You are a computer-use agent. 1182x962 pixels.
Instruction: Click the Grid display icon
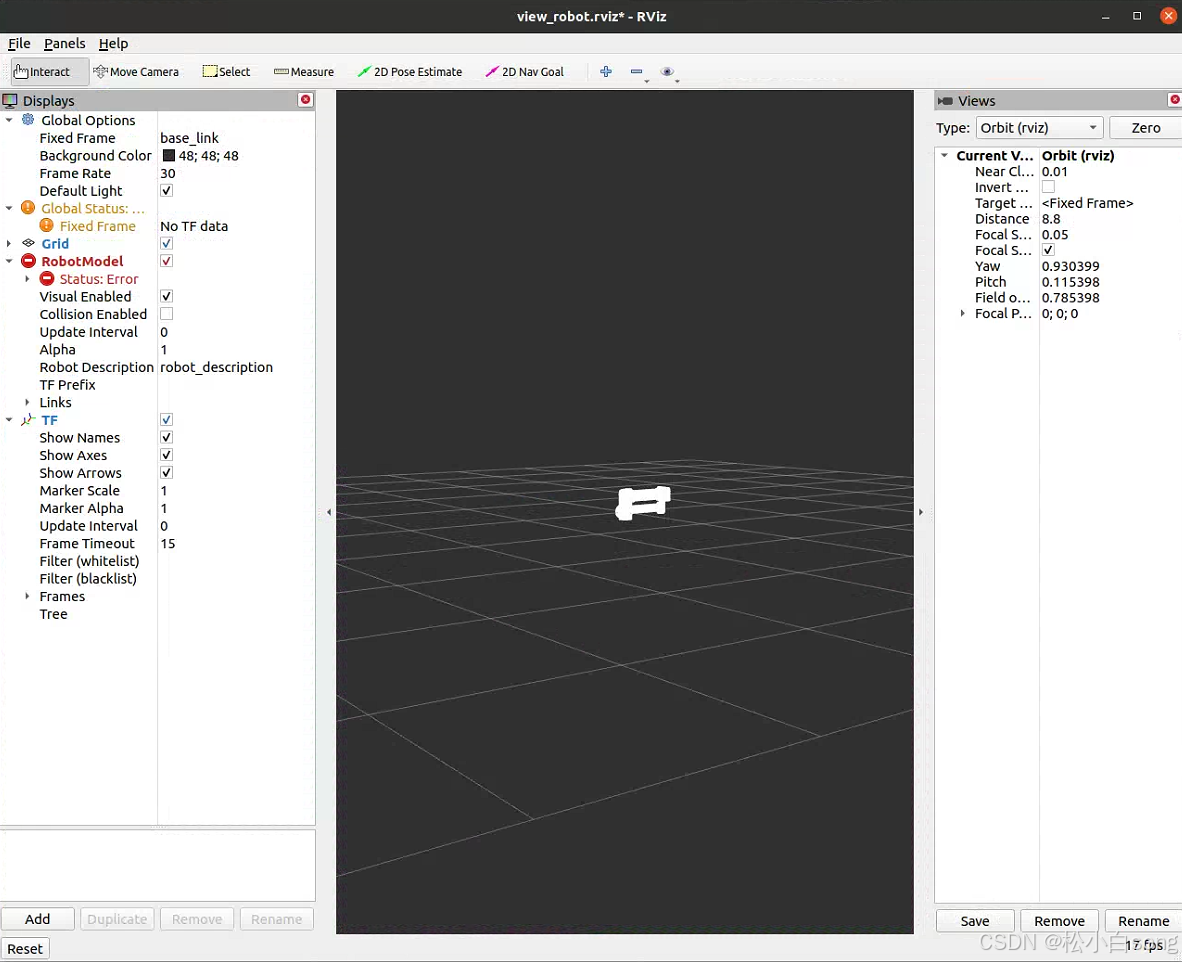tap(28, 243)
